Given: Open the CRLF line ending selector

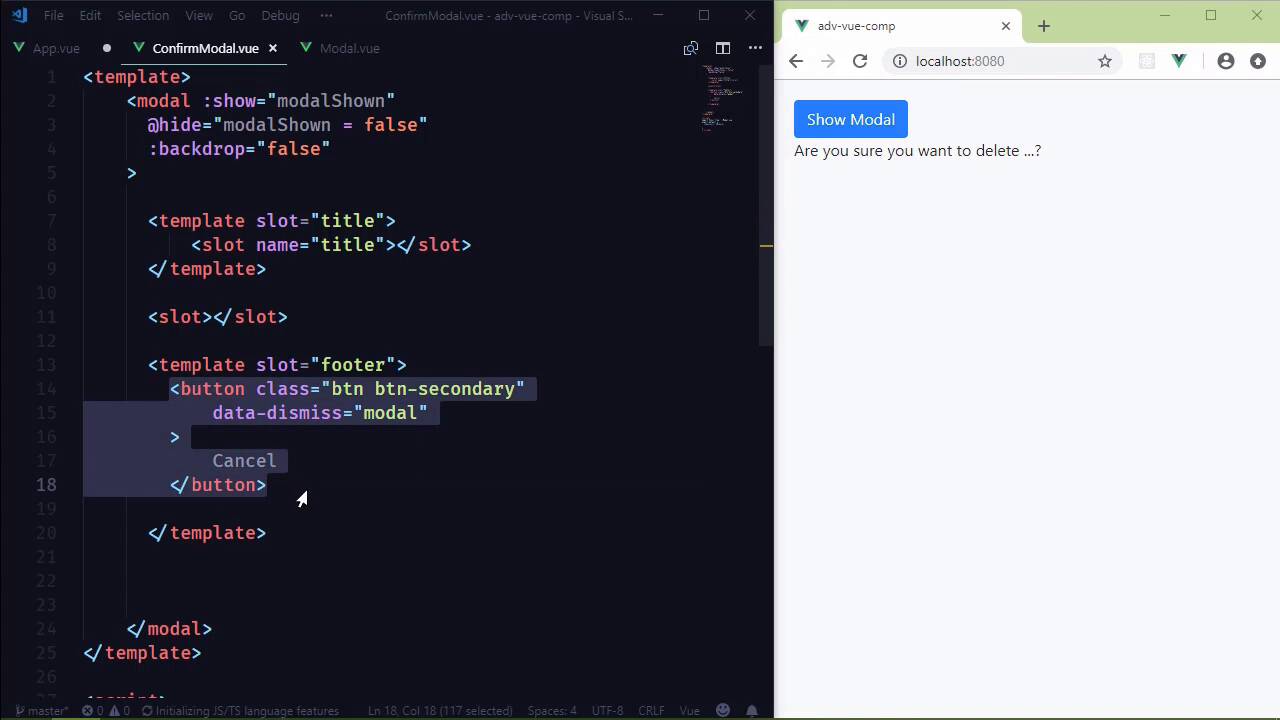Looking at the screenshot, I should (651, 711).
